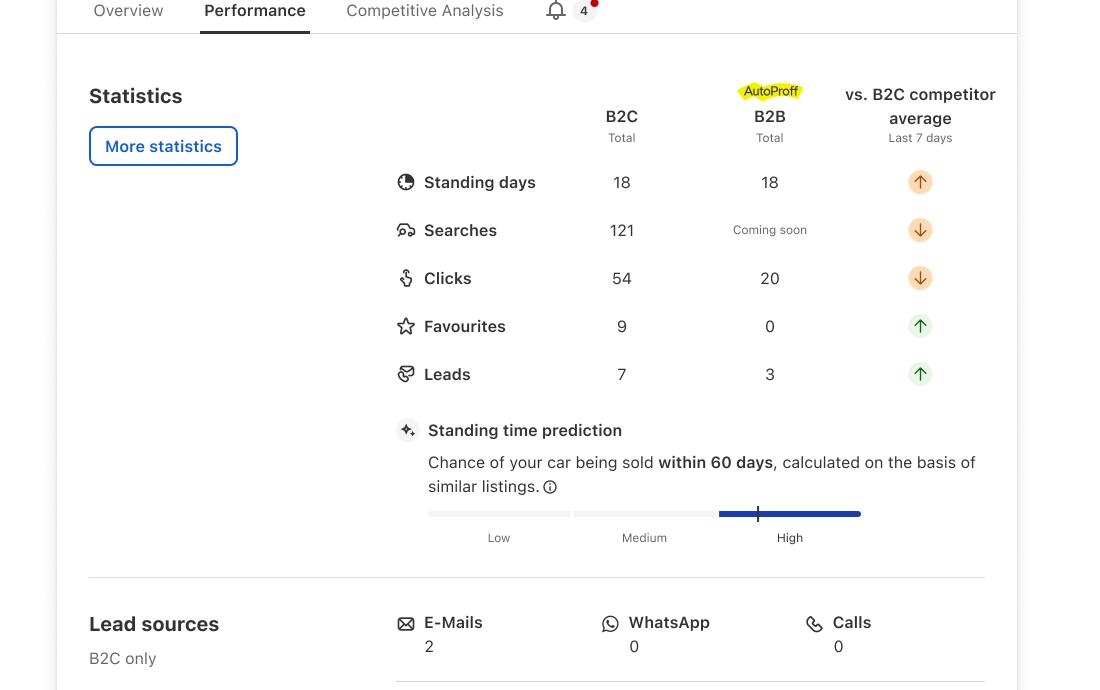Image resolution: width=1100 pixels, height=690 pixels.
Task: Click the WhatsApp lead source label
Action: pos(669,623)
